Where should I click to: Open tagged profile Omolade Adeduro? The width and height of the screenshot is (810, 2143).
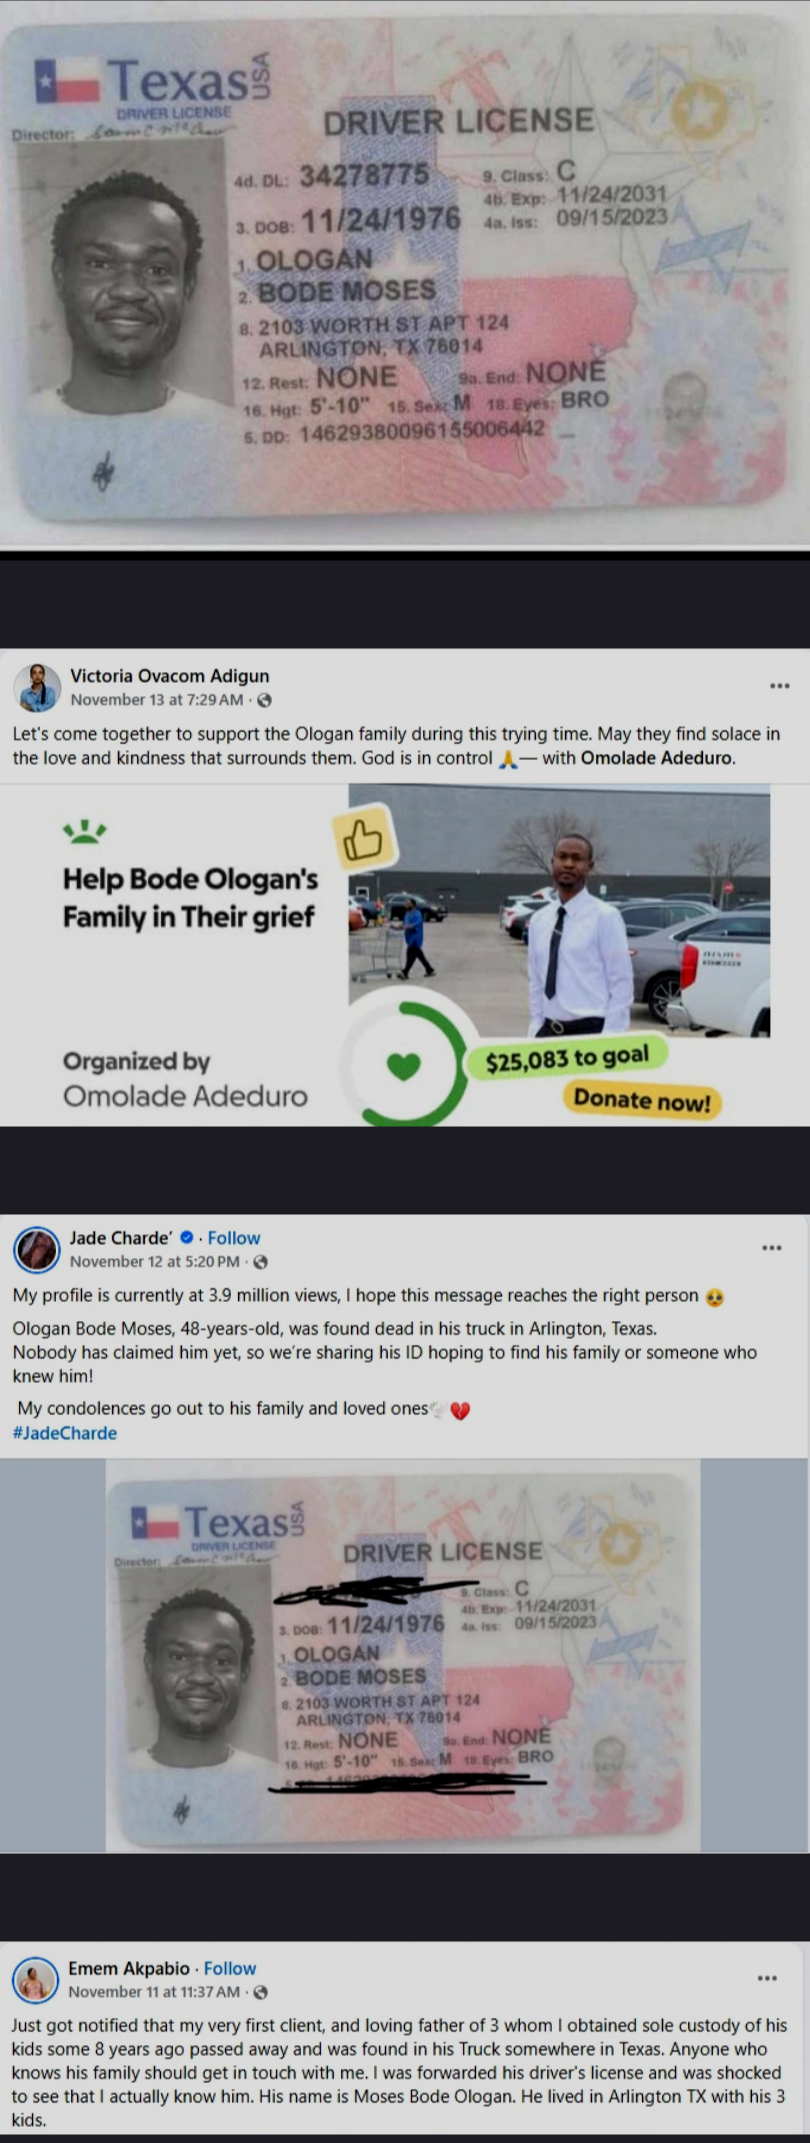(657, 758)
